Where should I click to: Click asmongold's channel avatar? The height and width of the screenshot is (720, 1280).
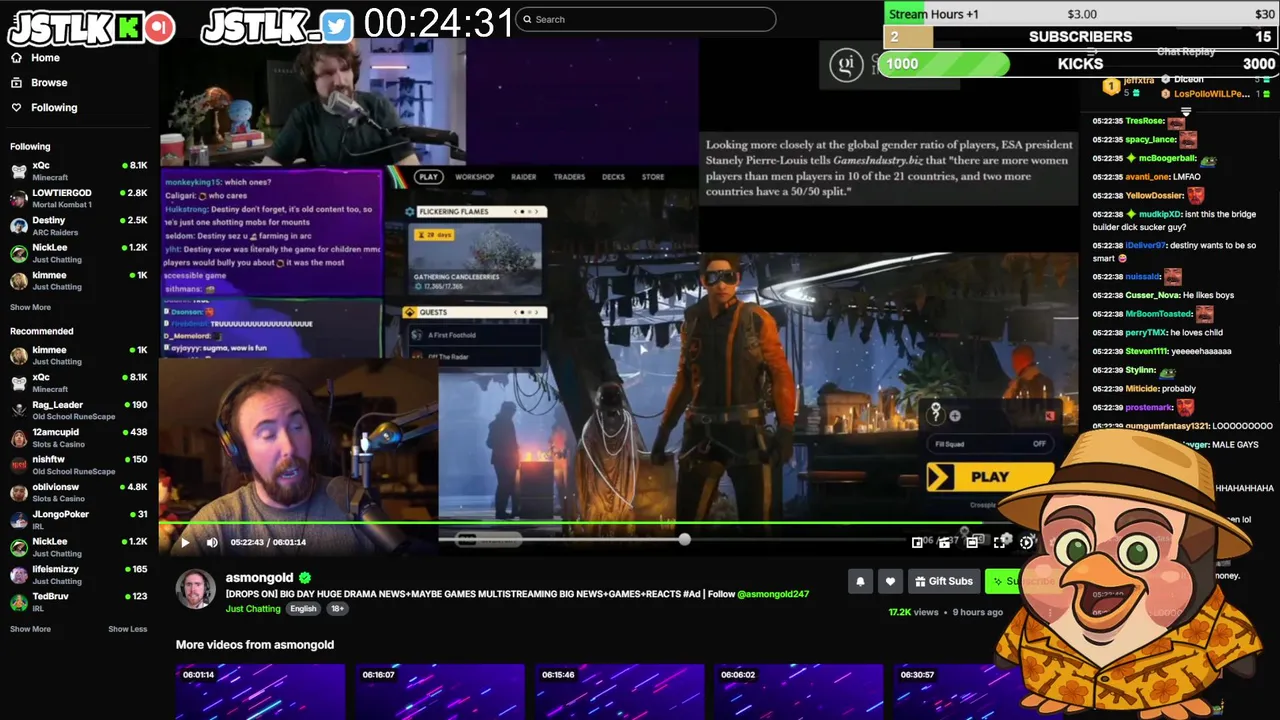[x=196, y=590]
